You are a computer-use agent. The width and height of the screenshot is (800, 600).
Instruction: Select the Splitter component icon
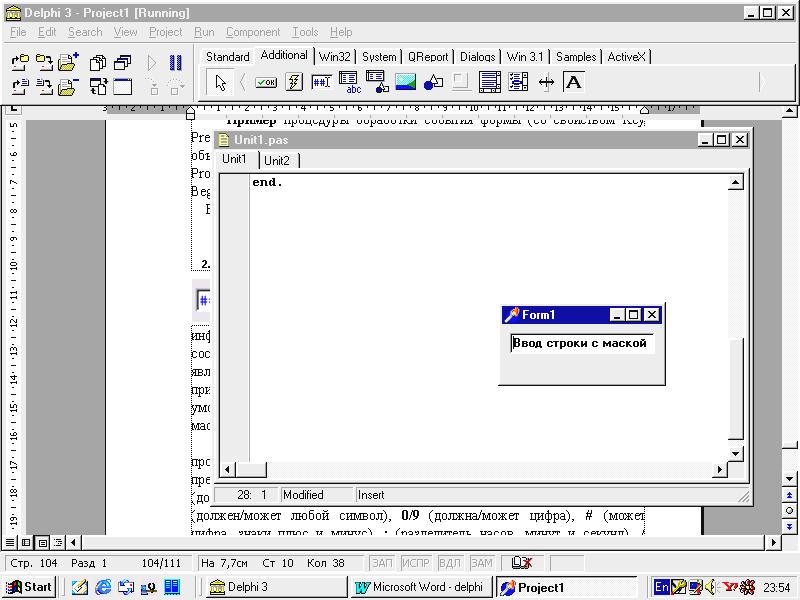pyautogui.click(x=546, y=82)
